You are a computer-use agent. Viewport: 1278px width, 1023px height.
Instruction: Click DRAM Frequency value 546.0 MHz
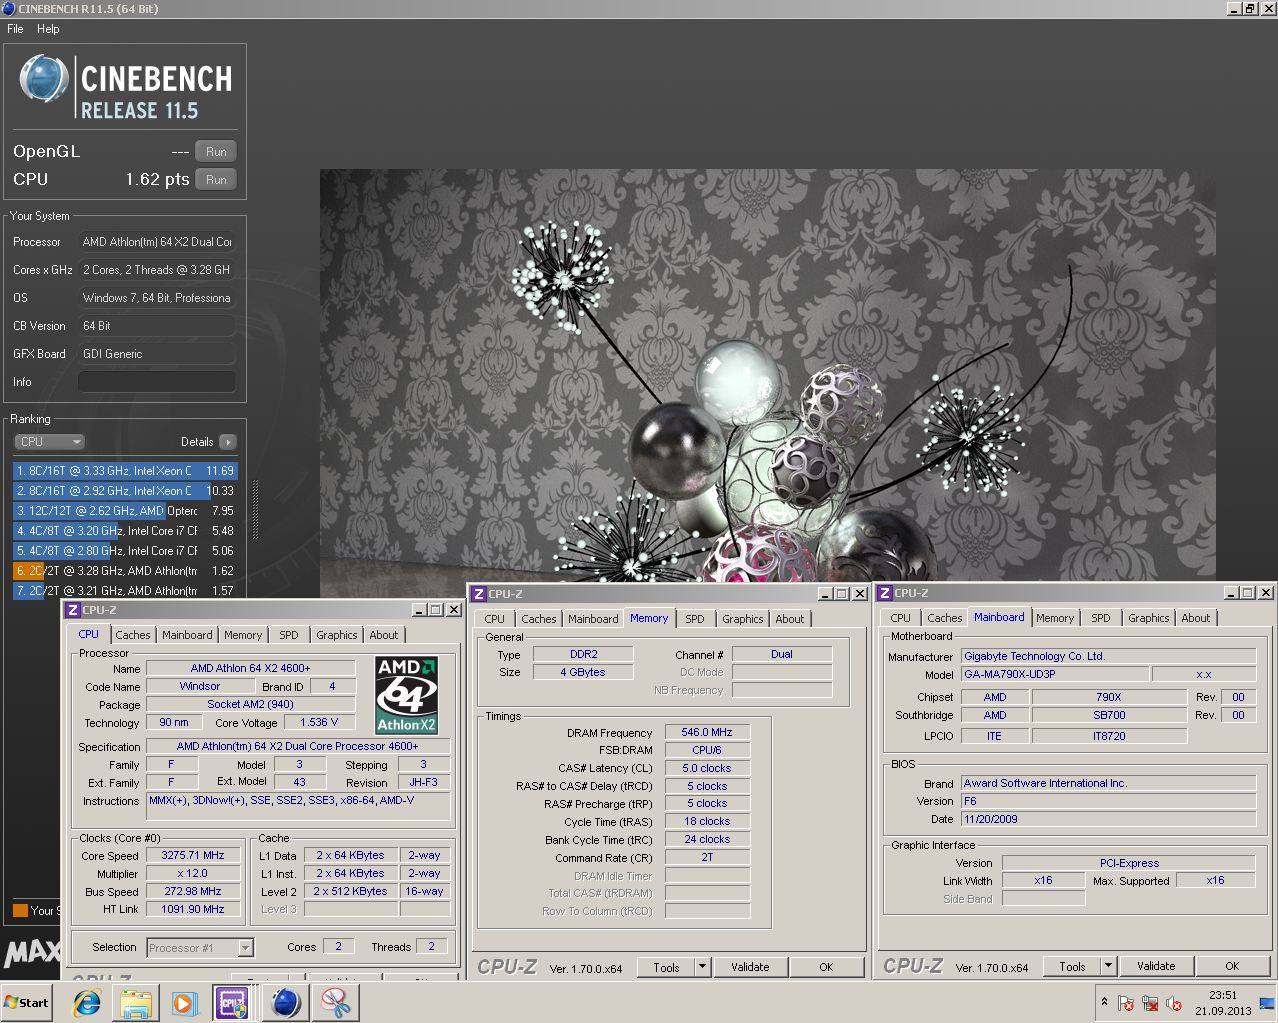[707, 733]
